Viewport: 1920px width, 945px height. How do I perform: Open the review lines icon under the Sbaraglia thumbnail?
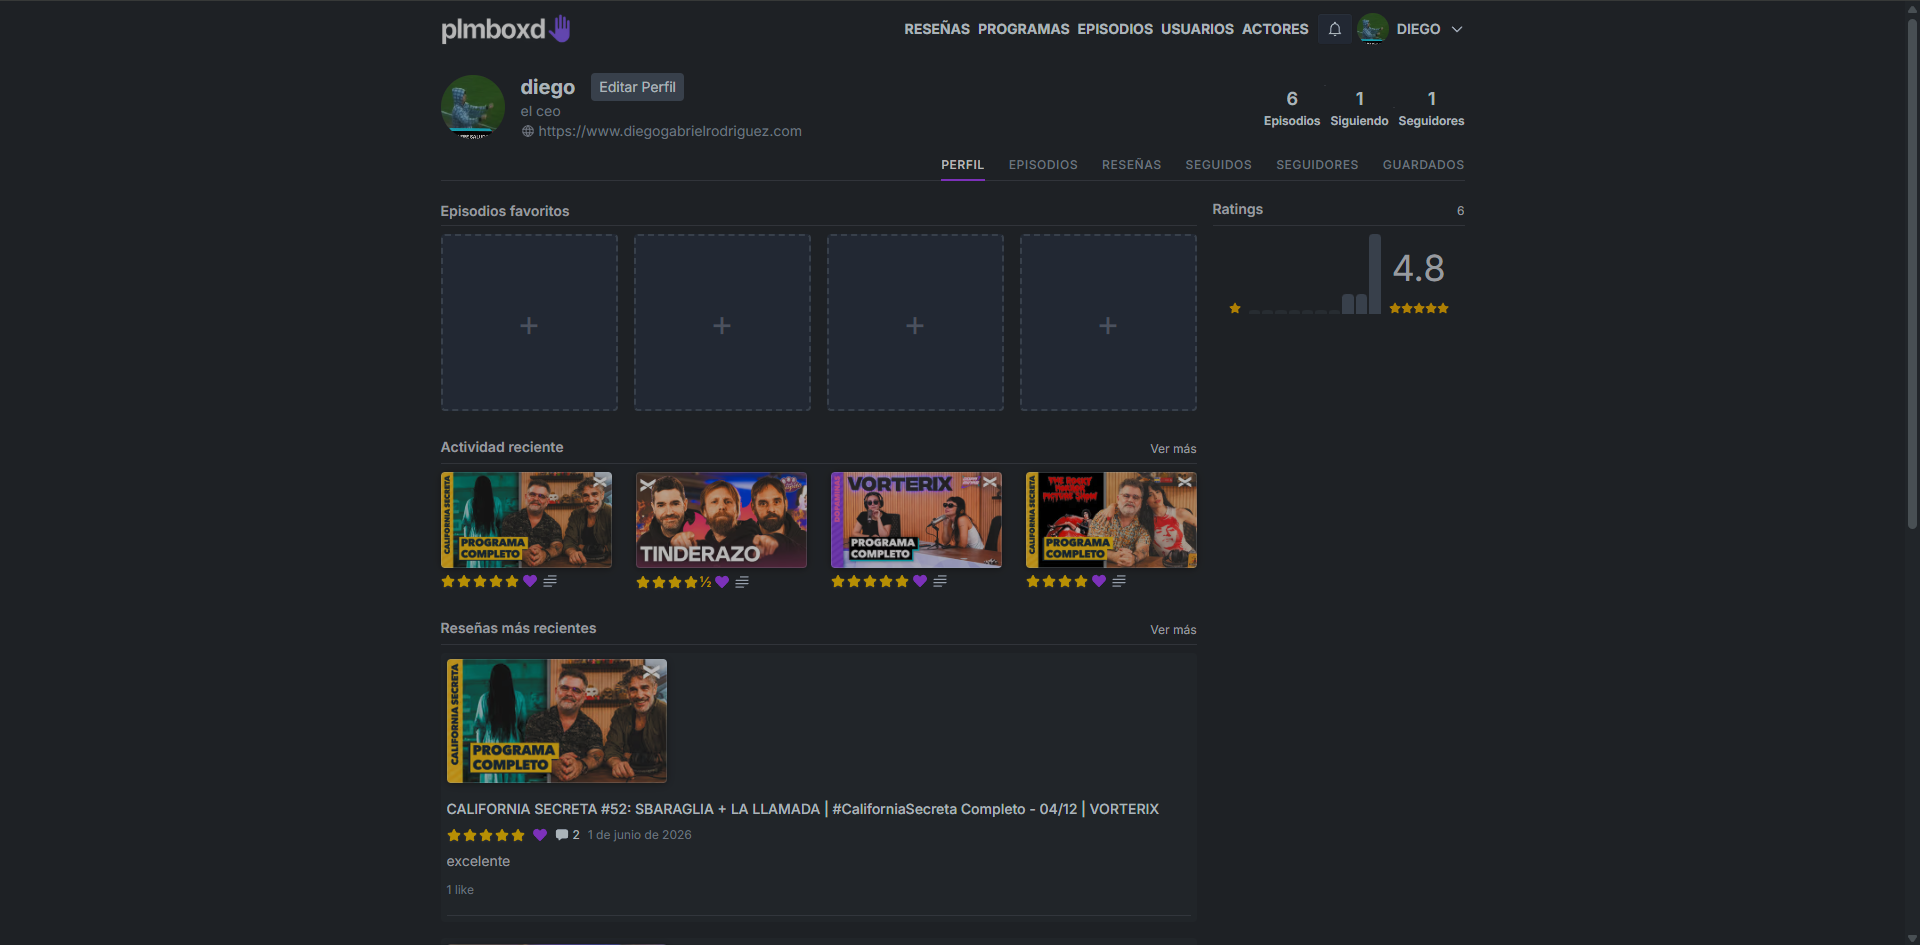coord(550,581)
